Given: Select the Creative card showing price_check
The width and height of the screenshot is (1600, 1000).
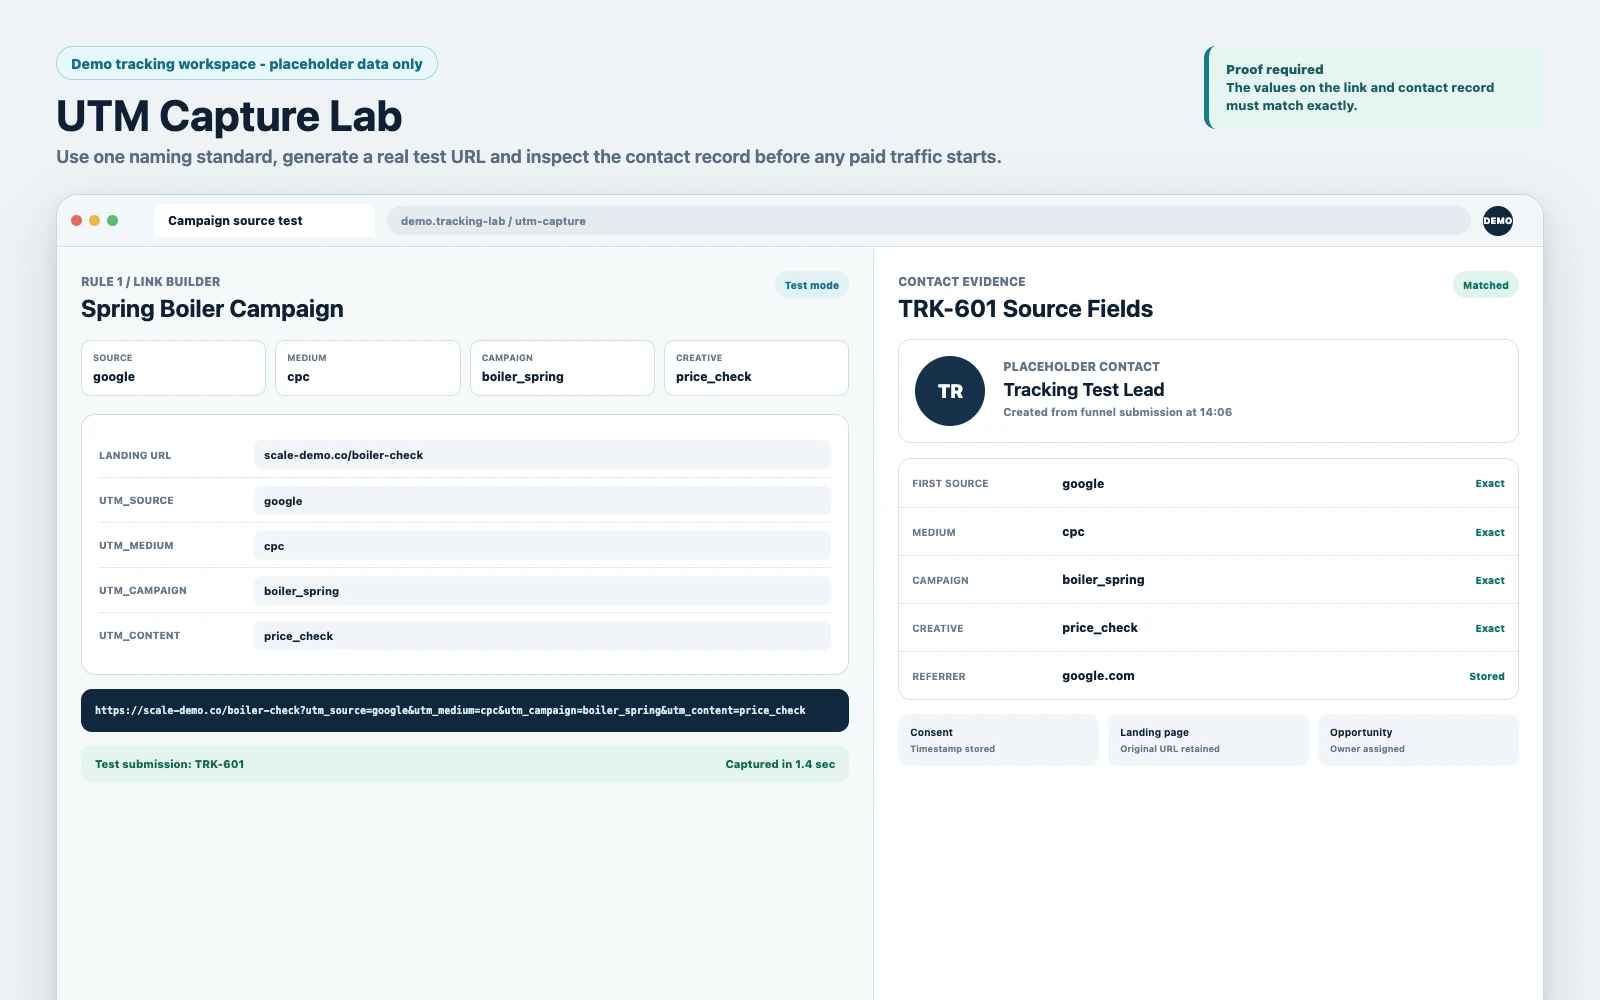Looking at the screenshot, I should pyautogui.click(x=756, y=368).
